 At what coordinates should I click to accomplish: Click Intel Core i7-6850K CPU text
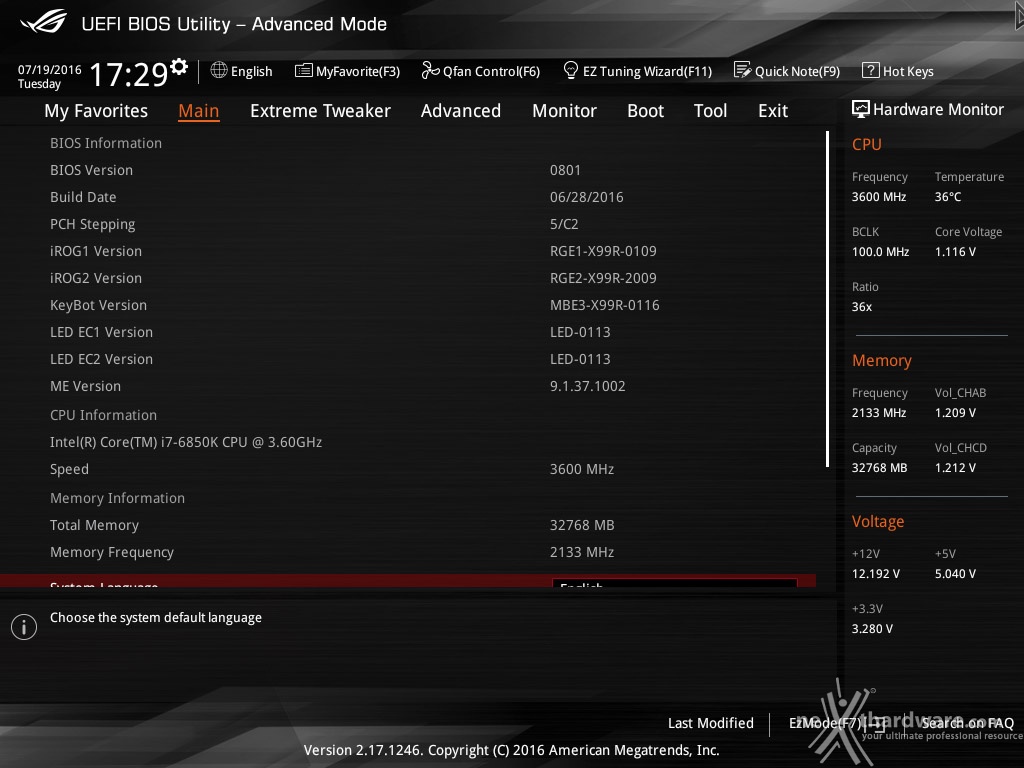(186, 442)
